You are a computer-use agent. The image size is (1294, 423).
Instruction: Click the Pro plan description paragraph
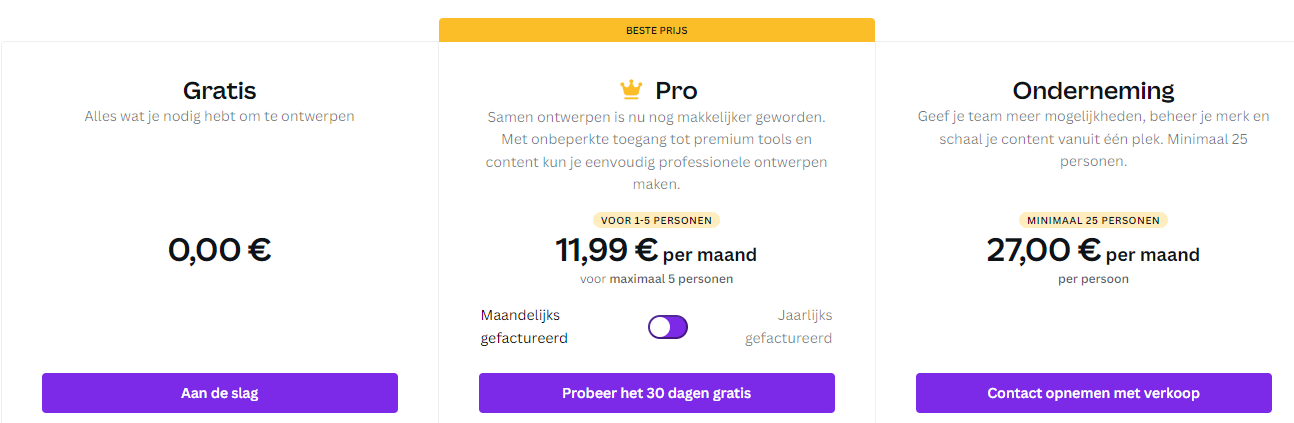[x=657, y=150]
